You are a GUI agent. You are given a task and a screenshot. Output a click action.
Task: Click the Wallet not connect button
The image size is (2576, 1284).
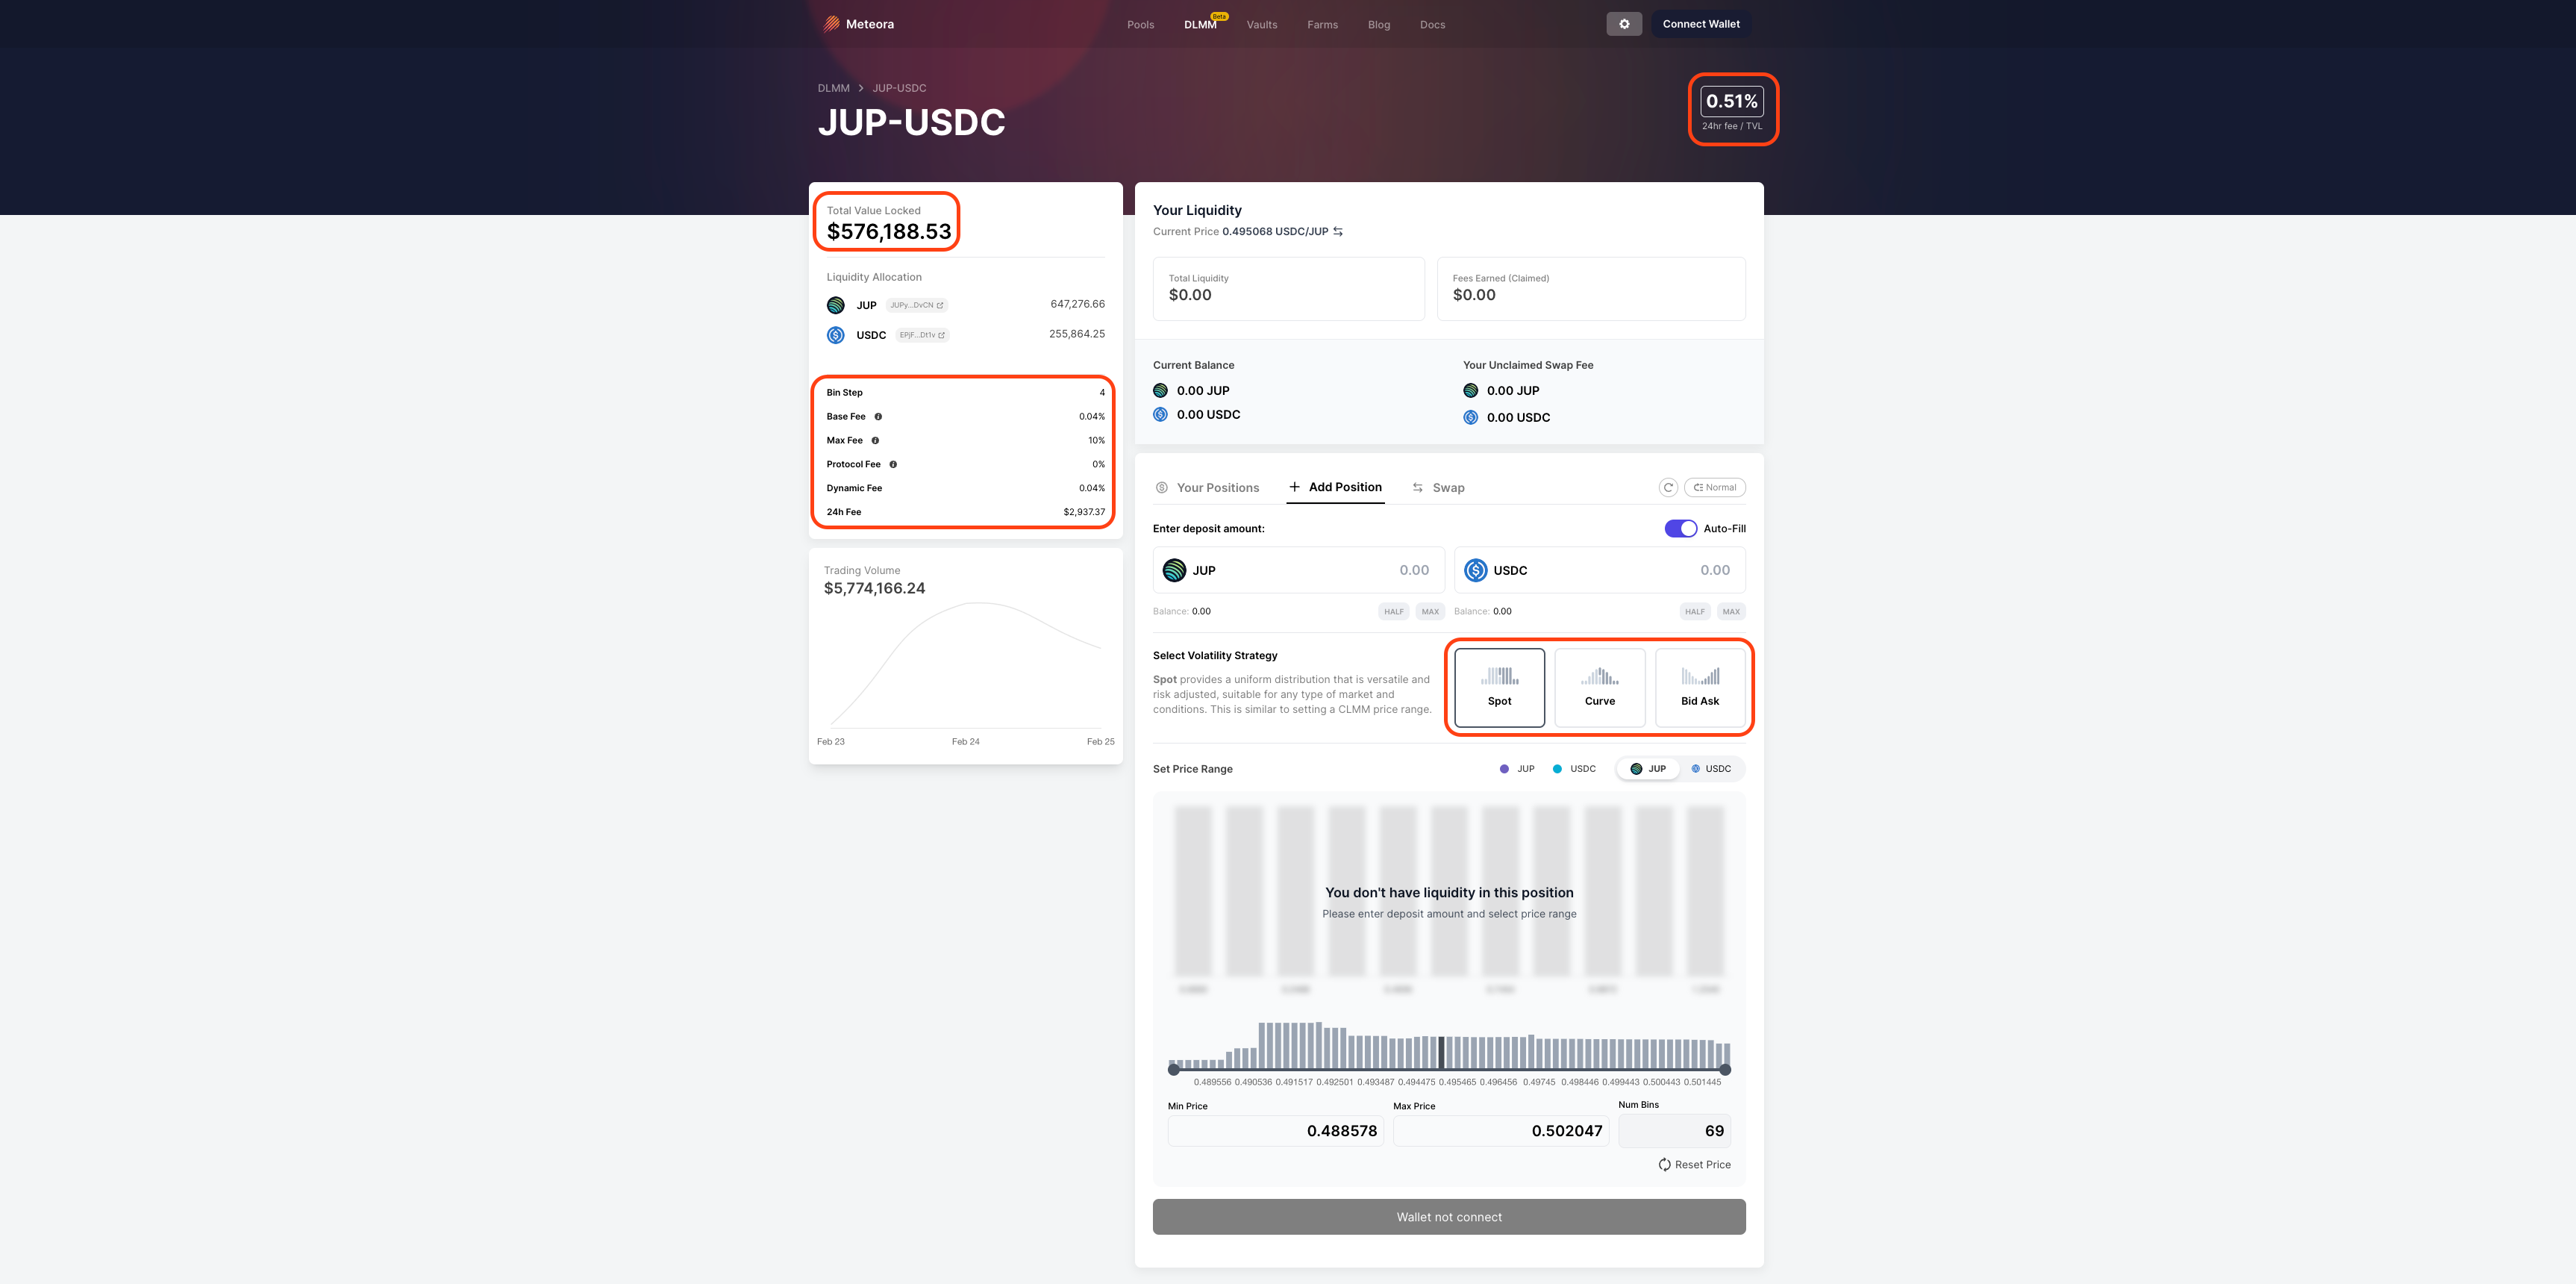pos(1449,1217)
